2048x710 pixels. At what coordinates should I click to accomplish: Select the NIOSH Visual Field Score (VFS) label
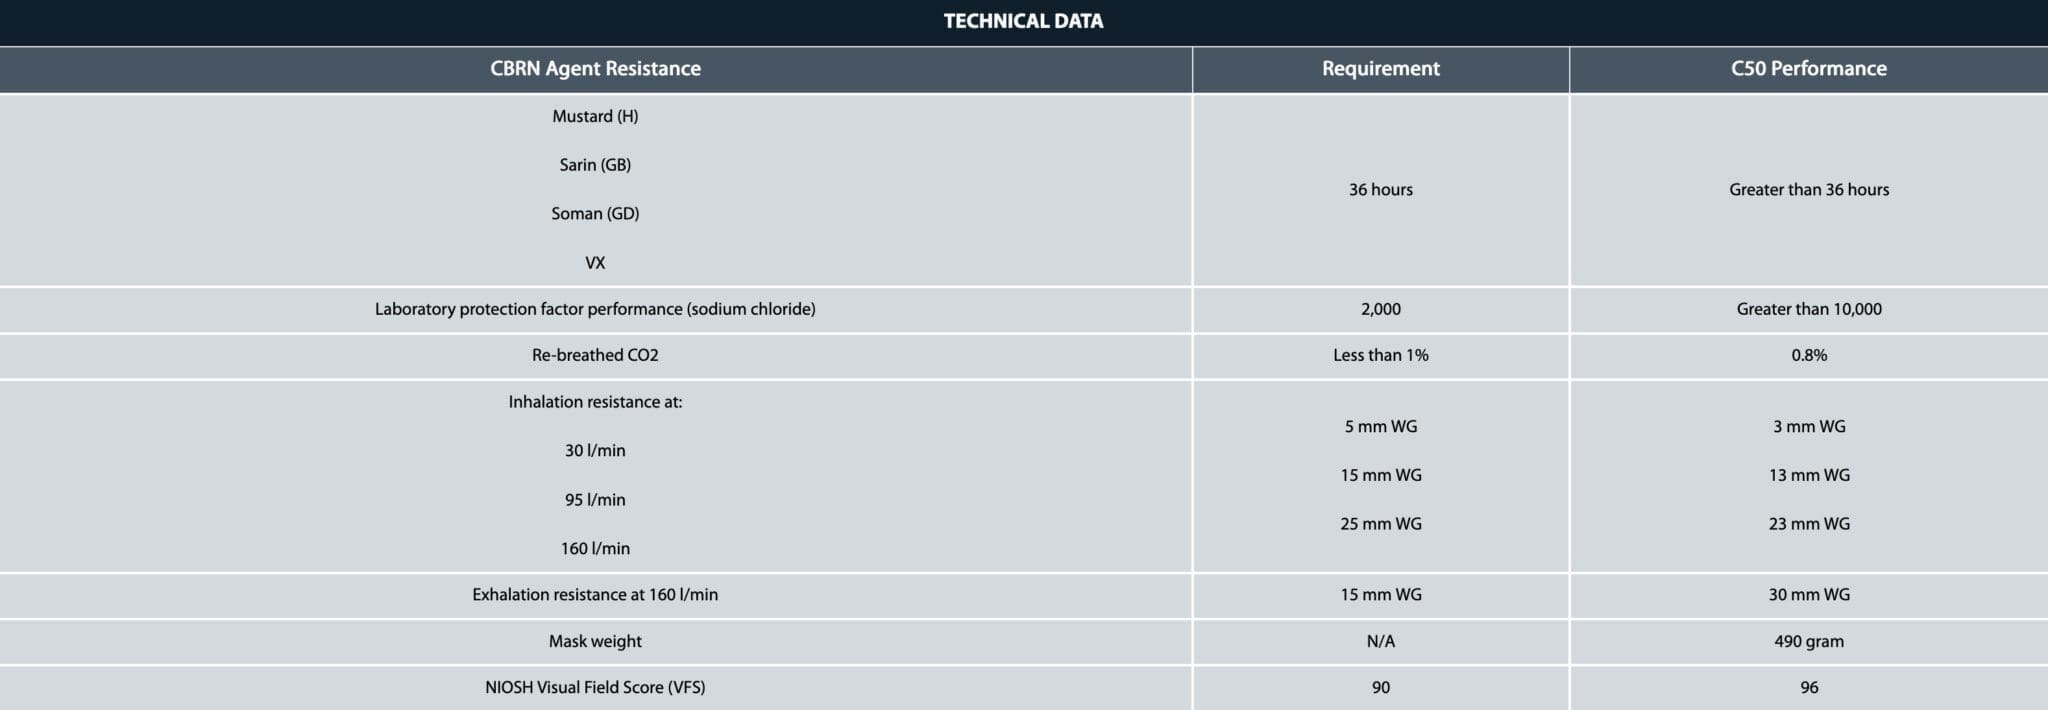point(595,687)
